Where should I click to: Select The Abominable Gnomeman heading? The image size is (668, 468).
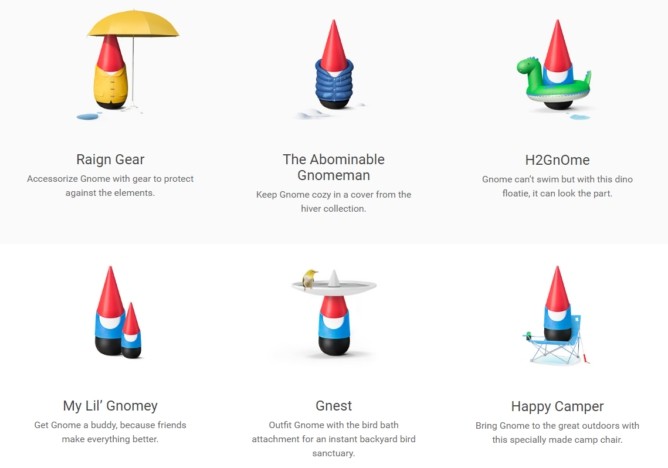click(x=334, y=167)
